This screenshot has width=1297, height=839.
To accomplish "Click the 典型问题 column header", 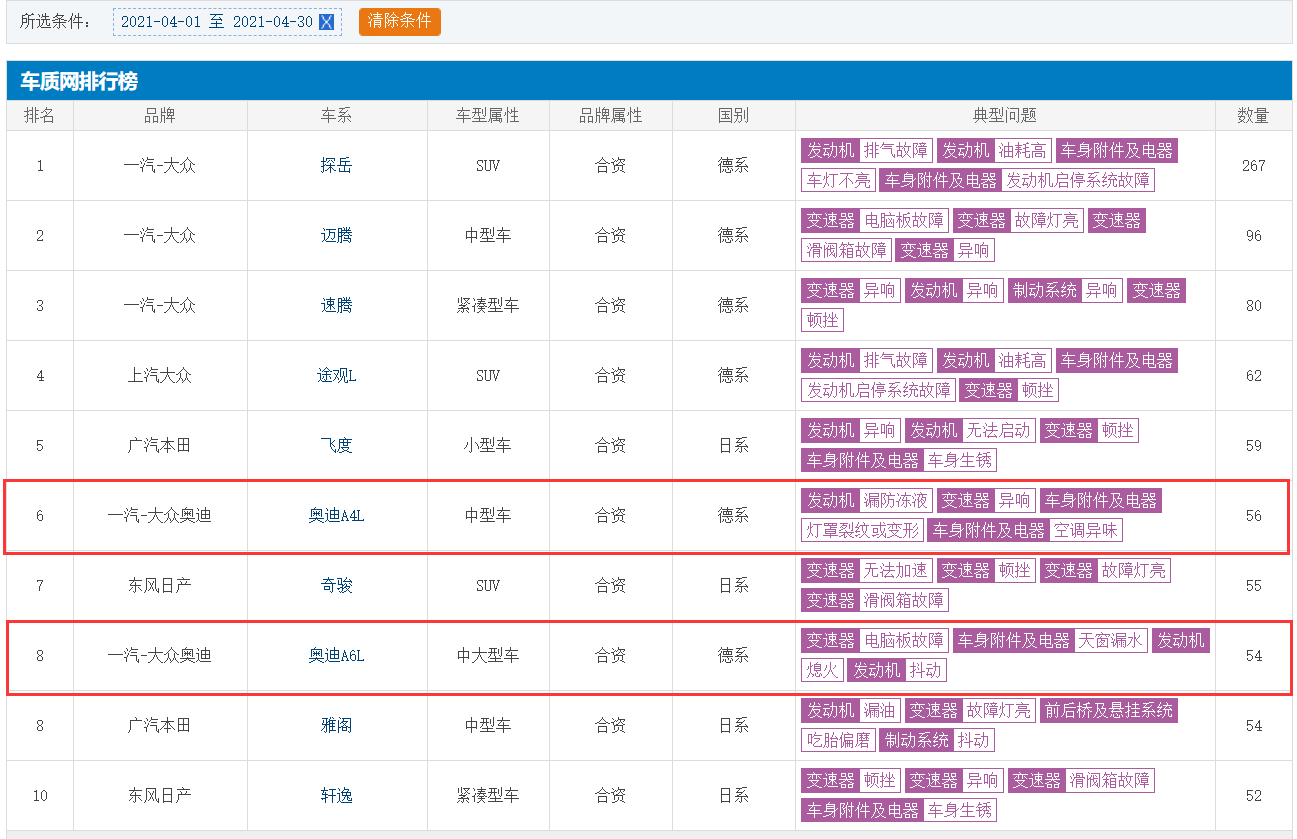I will pos(1005,116).
